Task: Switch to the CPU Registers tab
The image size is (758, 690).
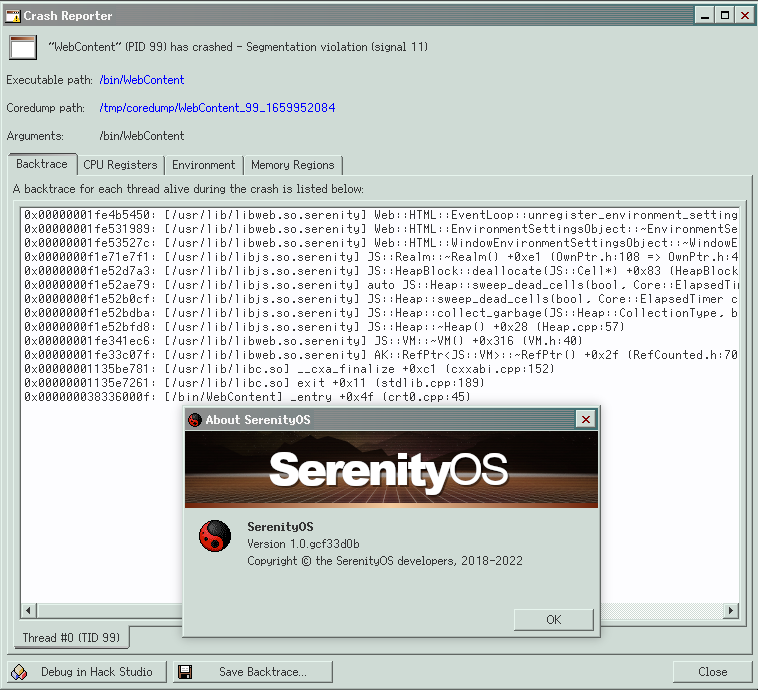Action: (x=120, y=165)
